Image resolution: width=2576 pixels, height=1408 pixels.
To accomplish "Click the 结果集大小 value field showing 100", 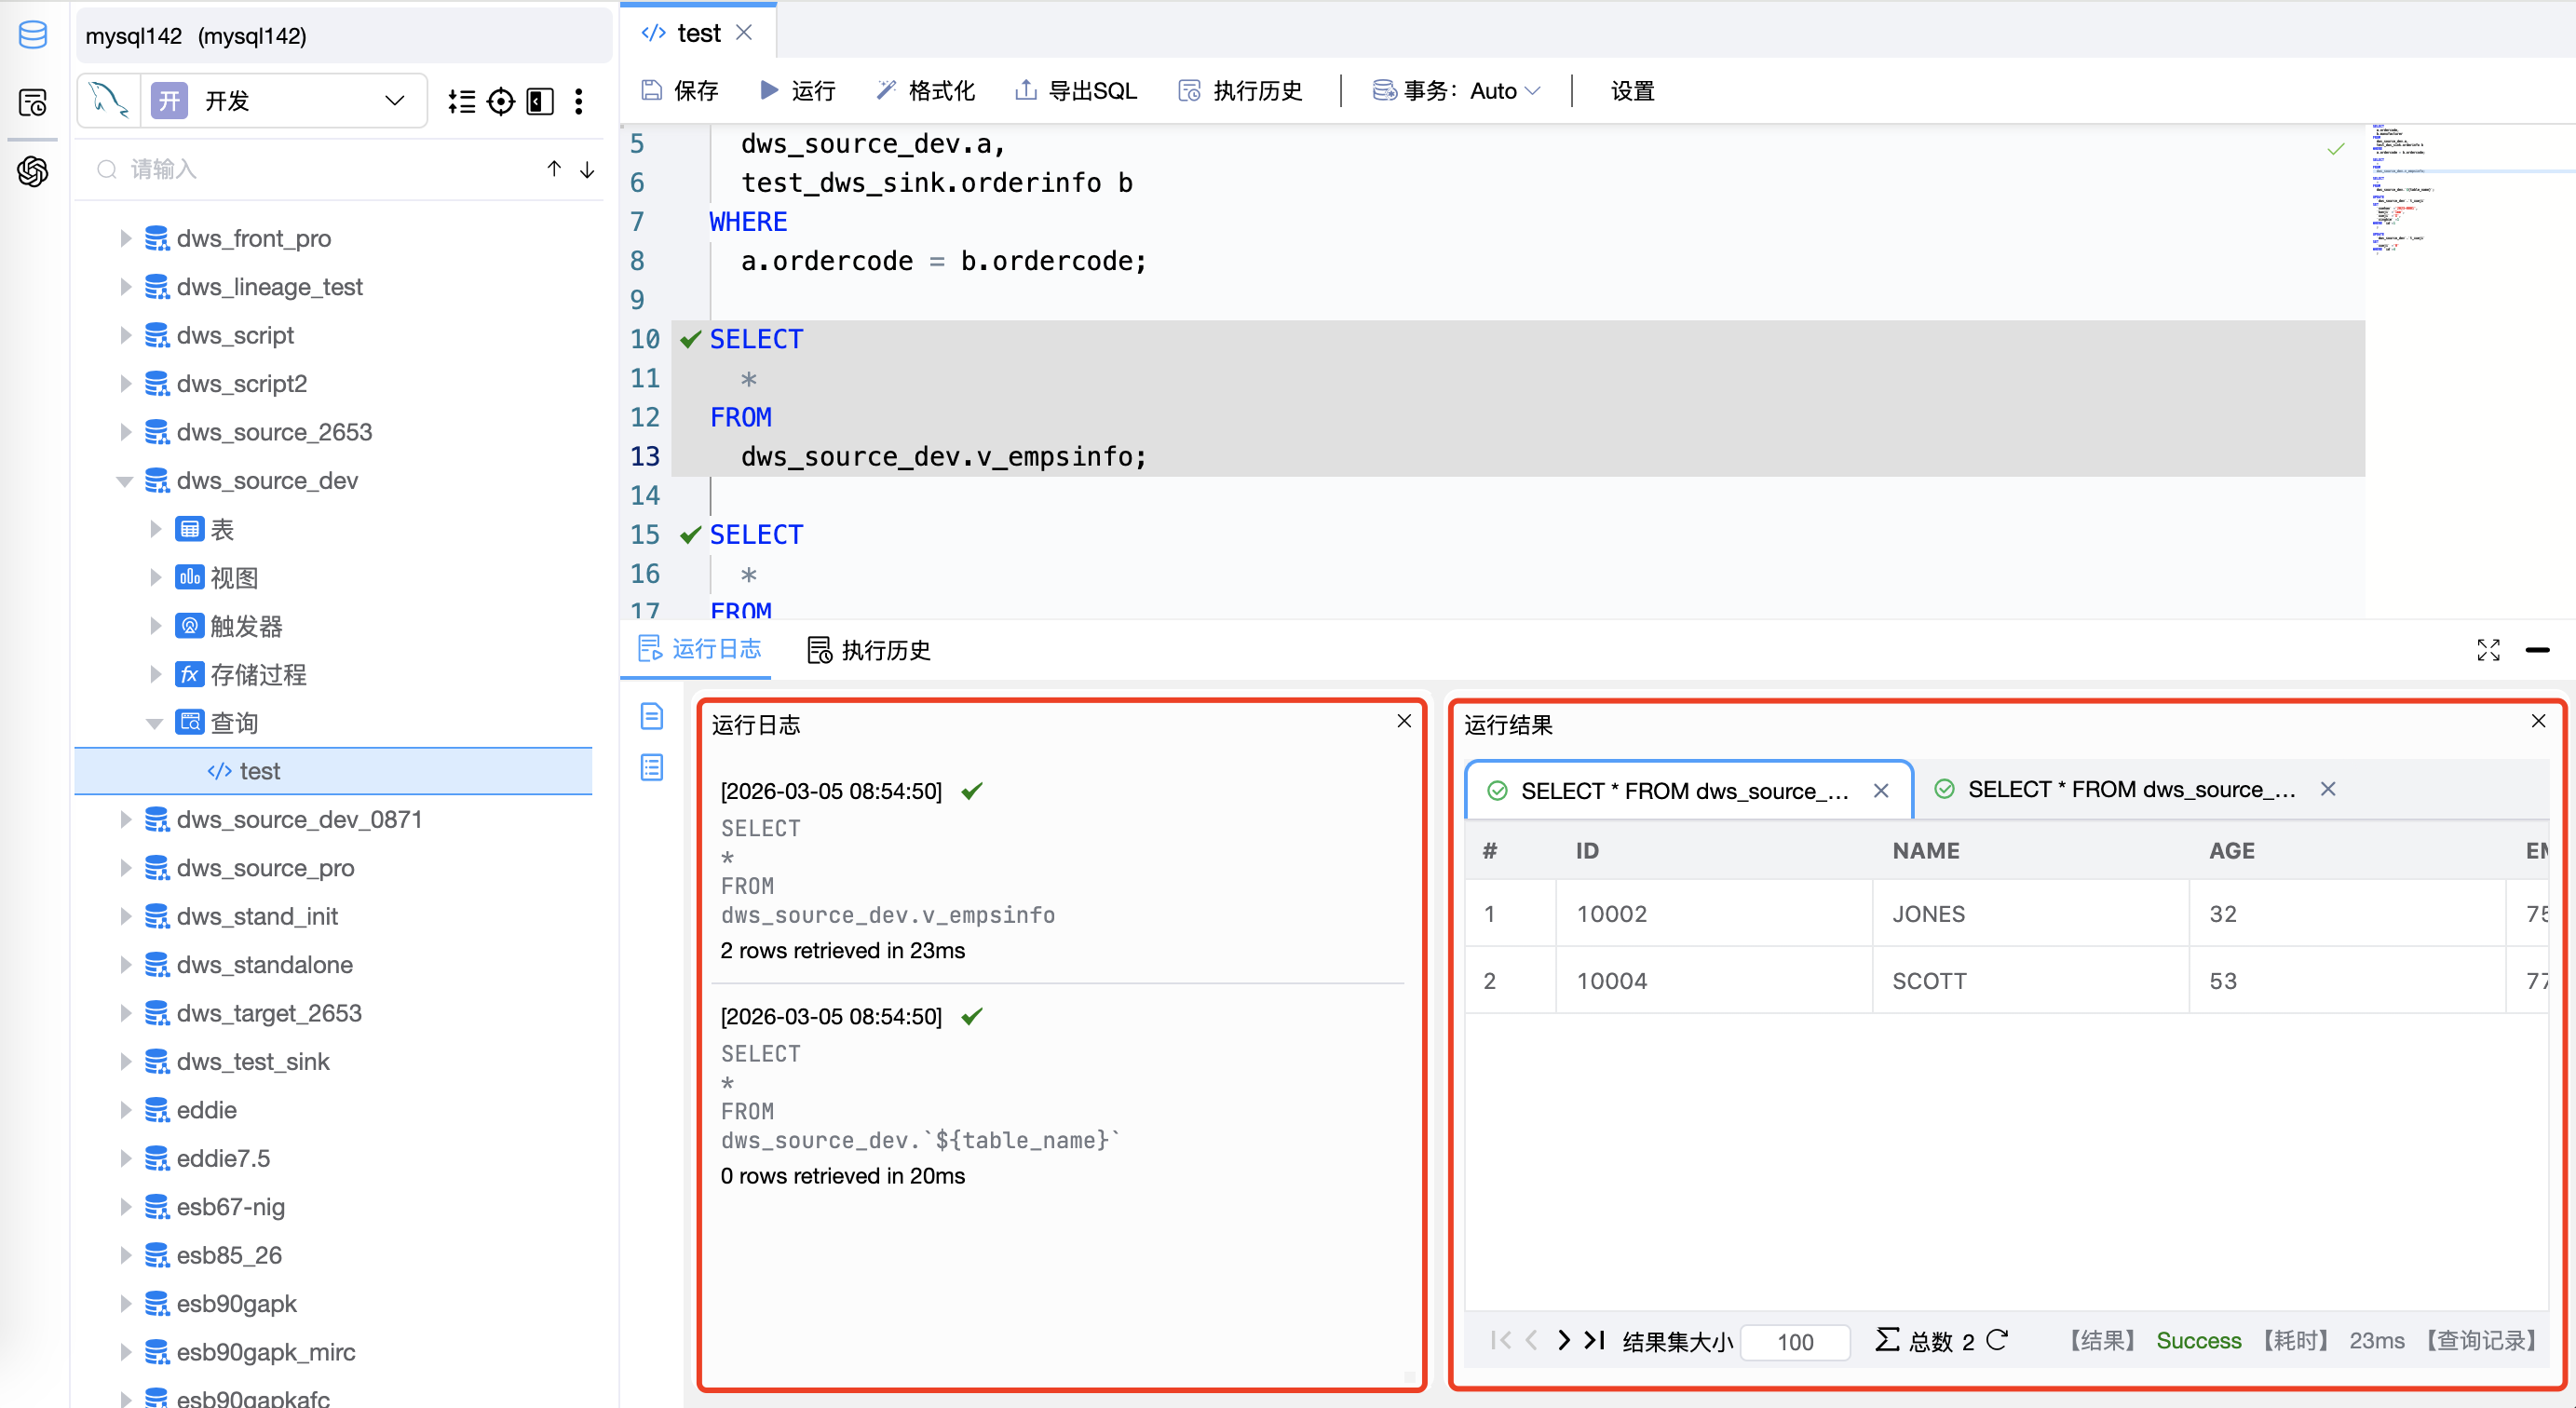I will (x=1795, y=1341).
